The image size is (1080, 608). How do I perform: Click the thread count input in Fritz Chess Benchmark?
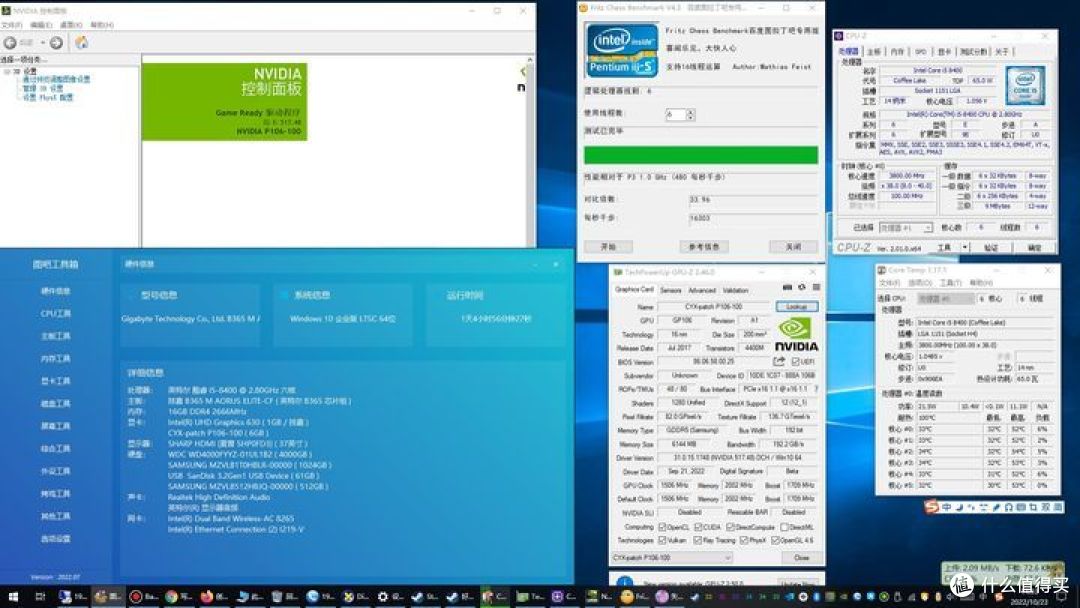(676, 115)
